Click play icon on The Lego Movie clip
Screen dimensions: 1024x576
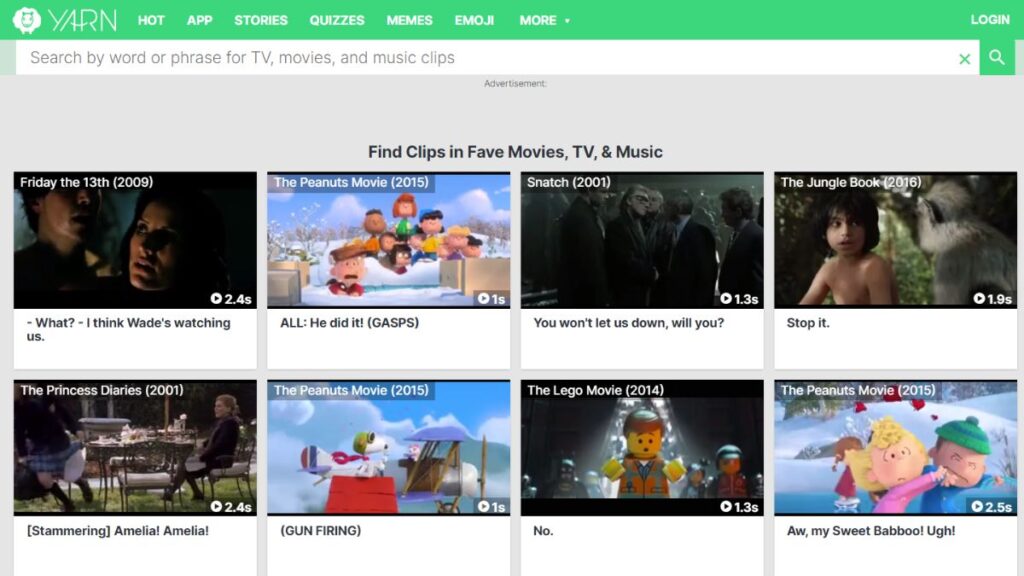[726, 507]
